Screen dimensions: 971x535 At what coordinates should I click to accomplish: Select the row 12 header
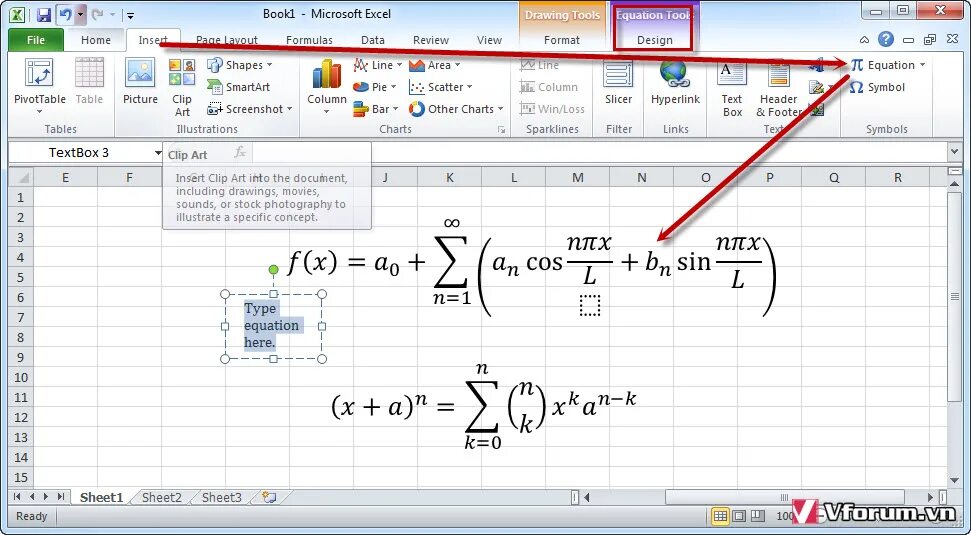pos(21,417)
